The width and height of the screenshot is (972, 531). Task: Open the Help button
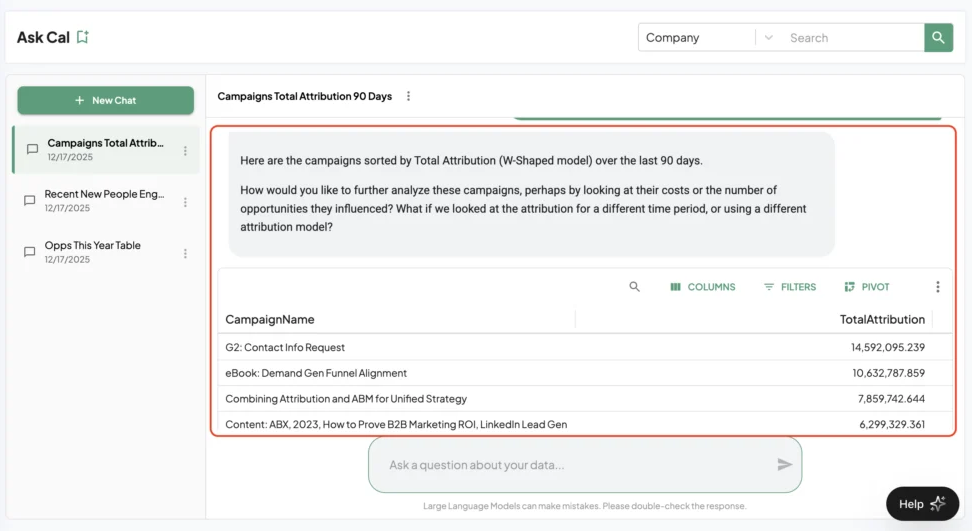click(922, 504)
